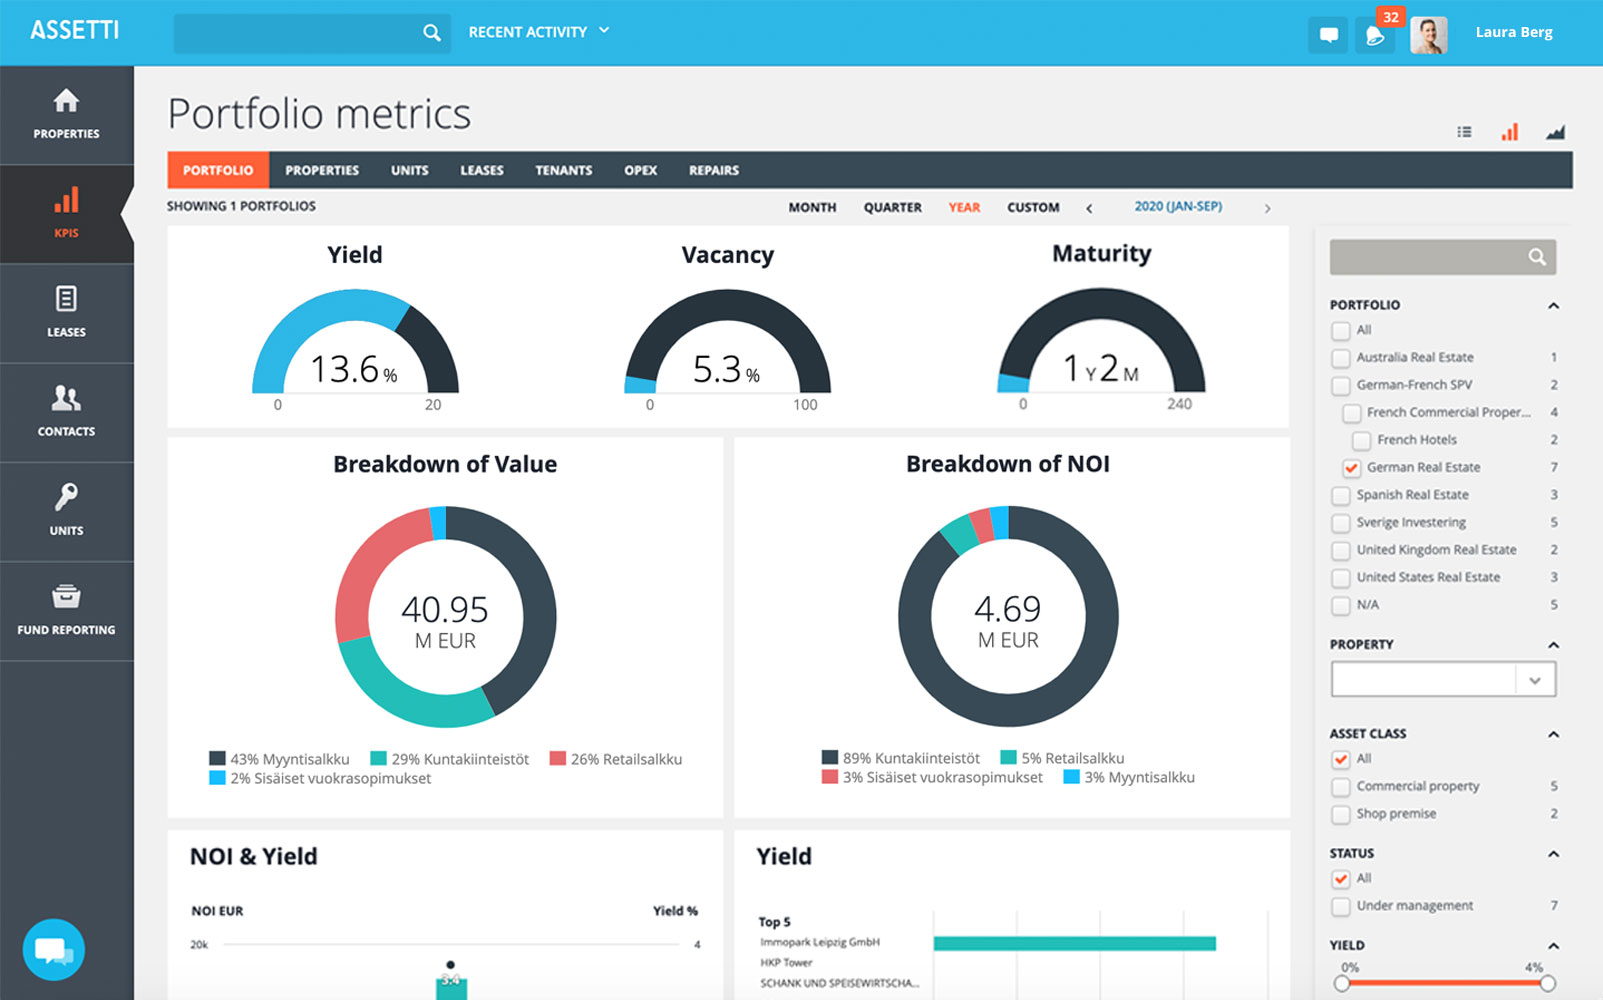Image resolution: width=1603 pixels, height=1000 pixels.
Task: Check United Kingdom Real Estate
Action: [1341, 551]
